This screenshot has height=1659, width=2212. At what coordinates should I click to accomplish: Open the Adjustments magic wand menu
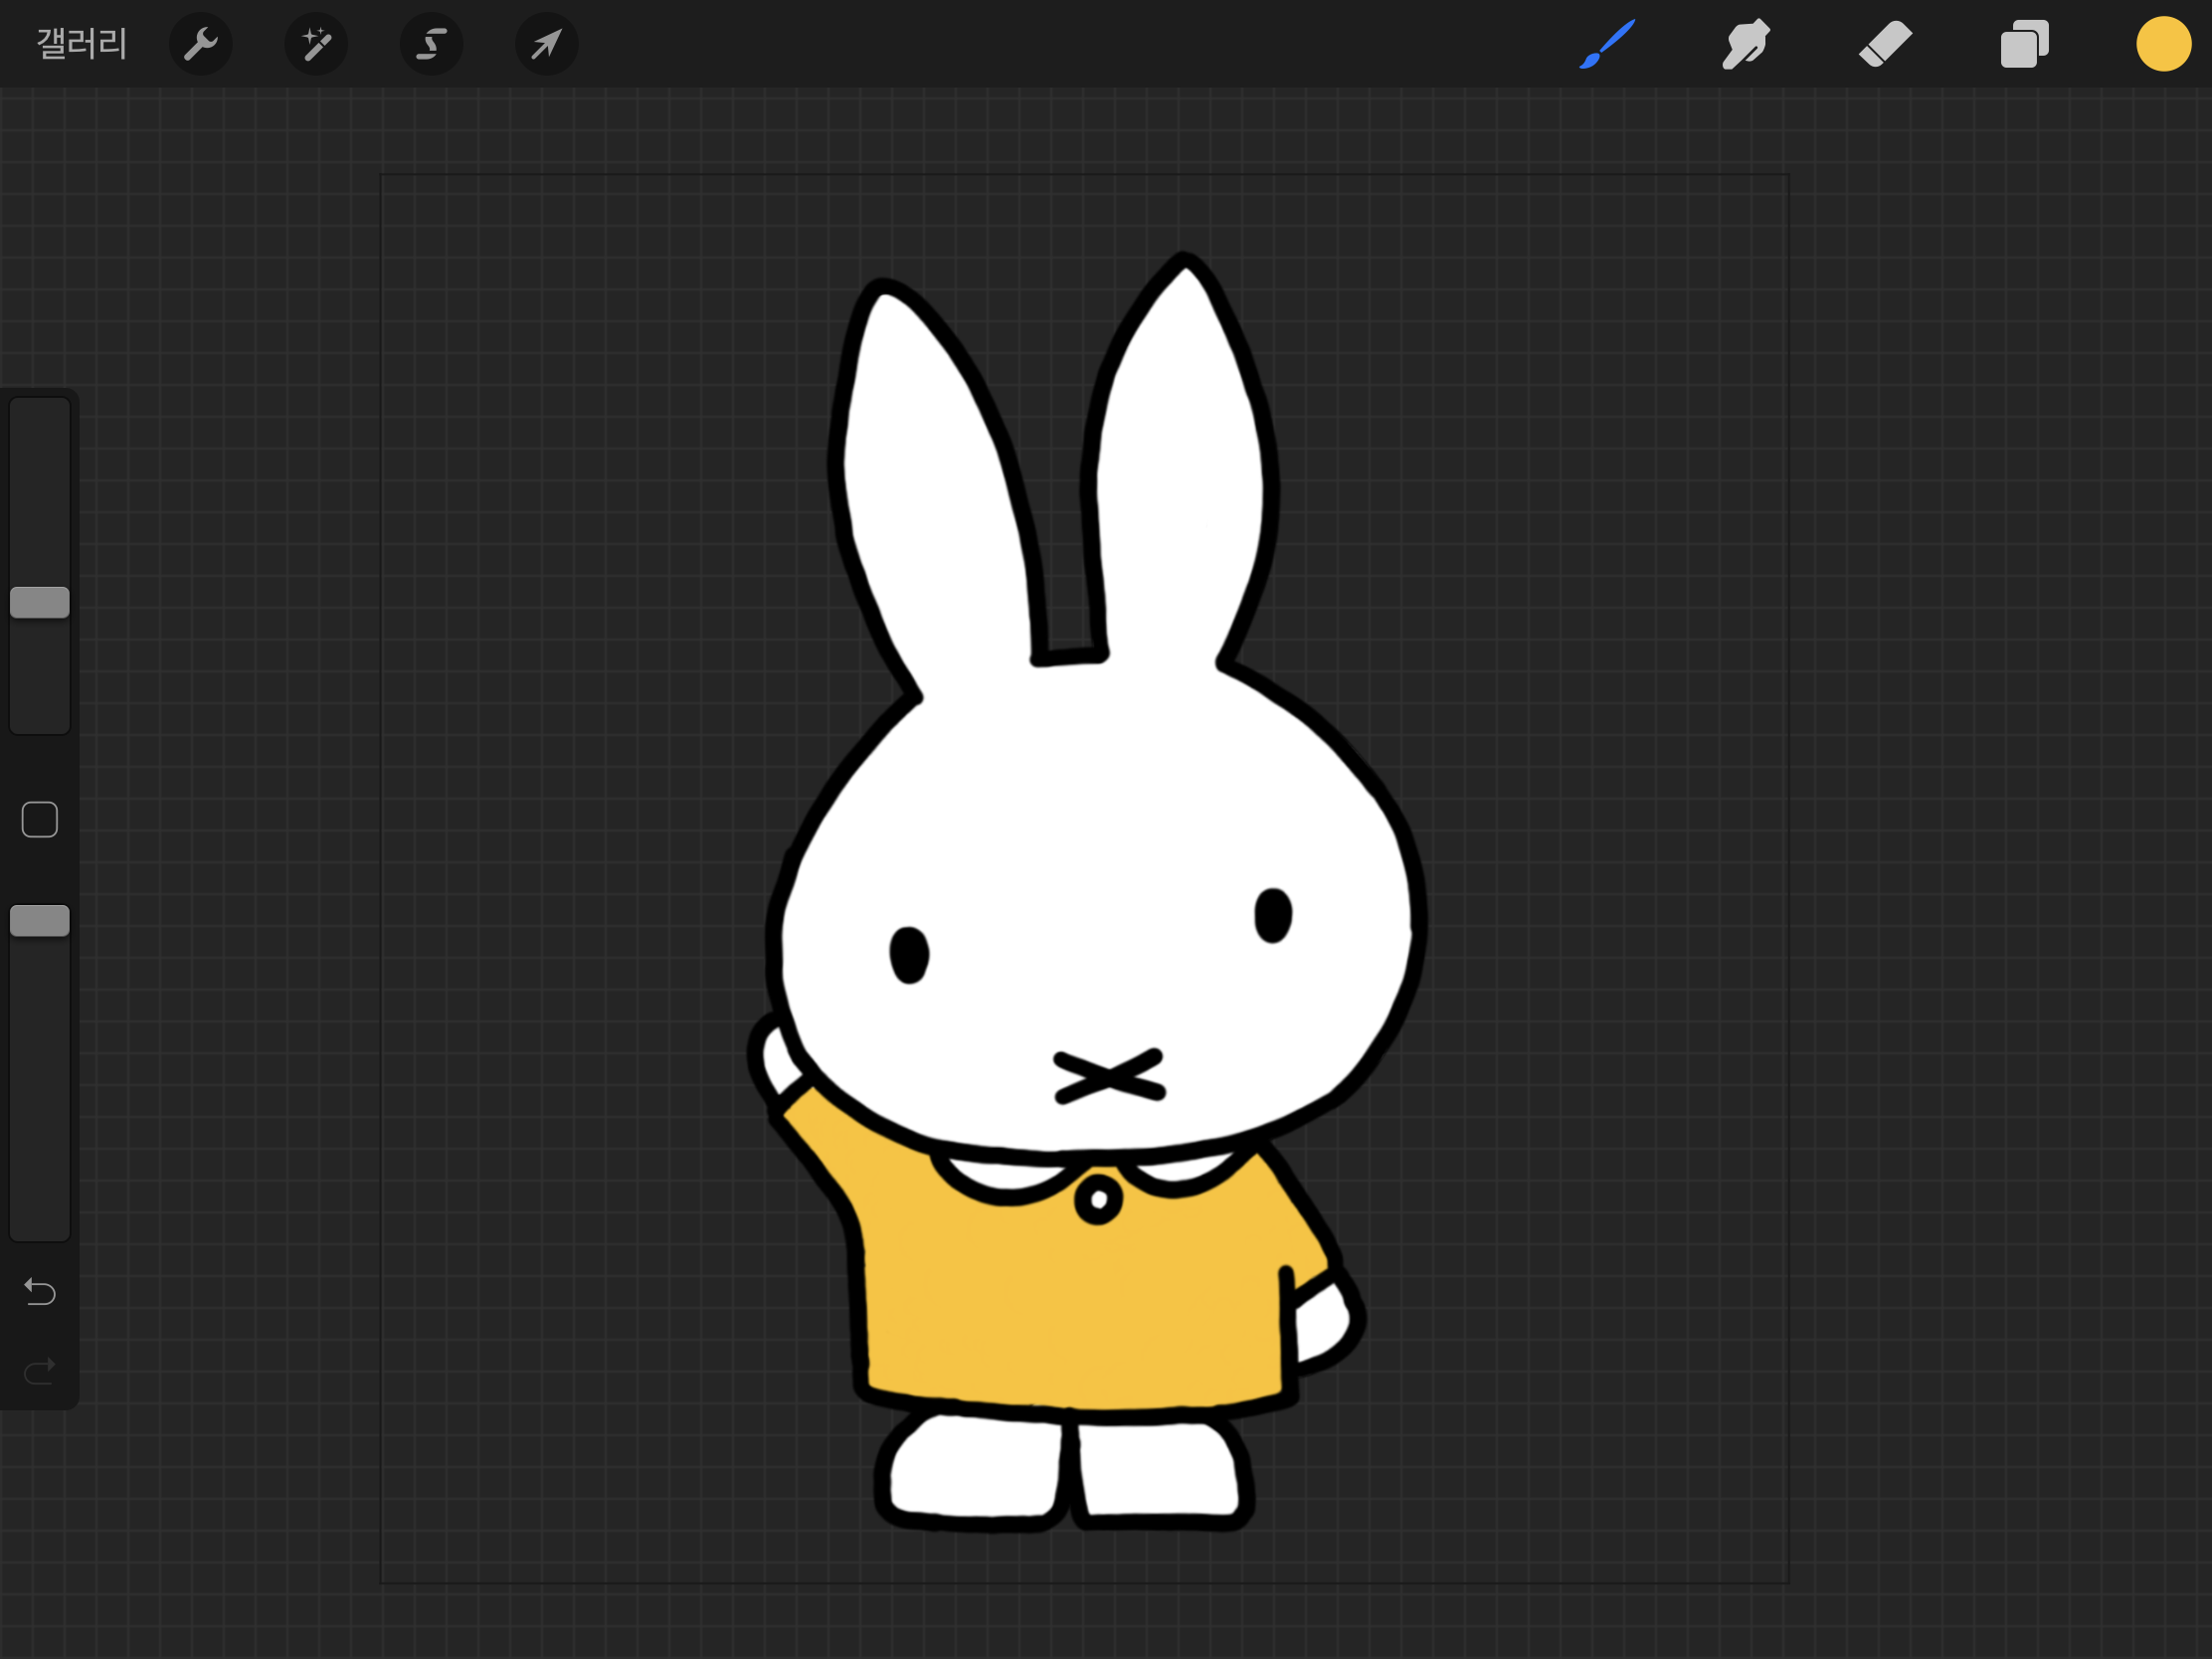[x=316, y=44]
